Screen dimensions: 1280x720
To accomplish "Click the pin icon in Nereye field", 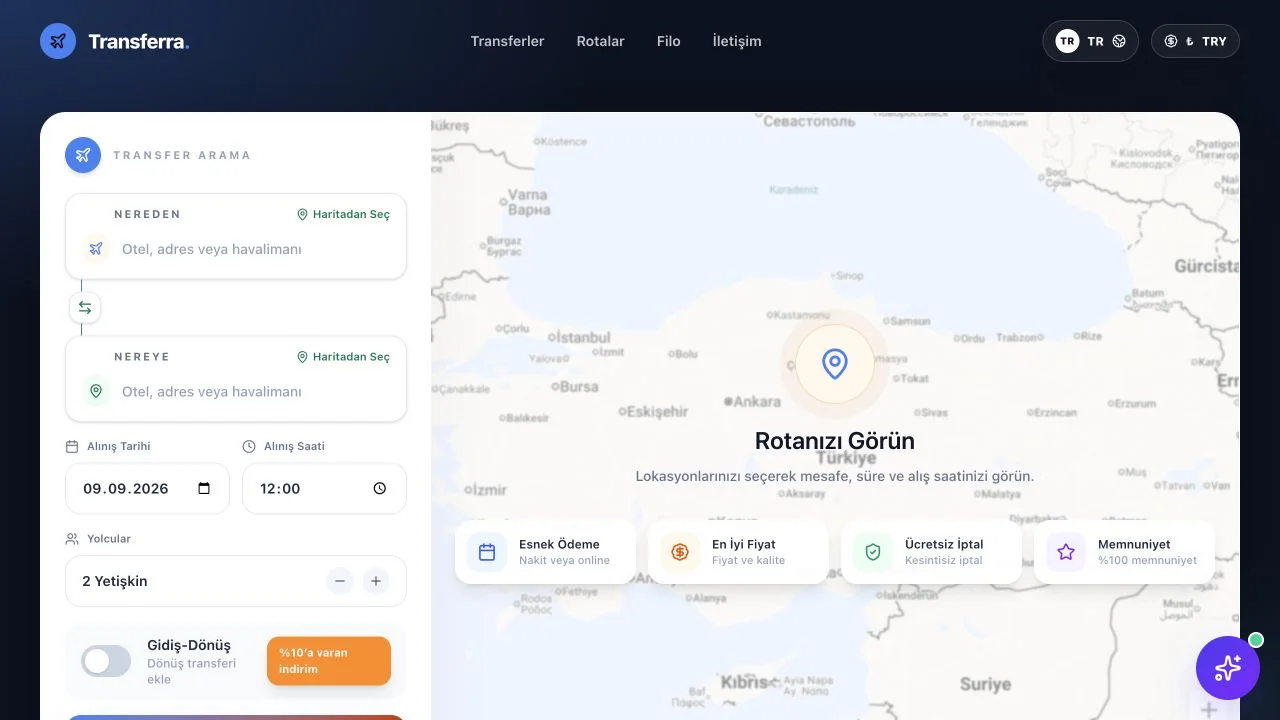I will [96, 392].
